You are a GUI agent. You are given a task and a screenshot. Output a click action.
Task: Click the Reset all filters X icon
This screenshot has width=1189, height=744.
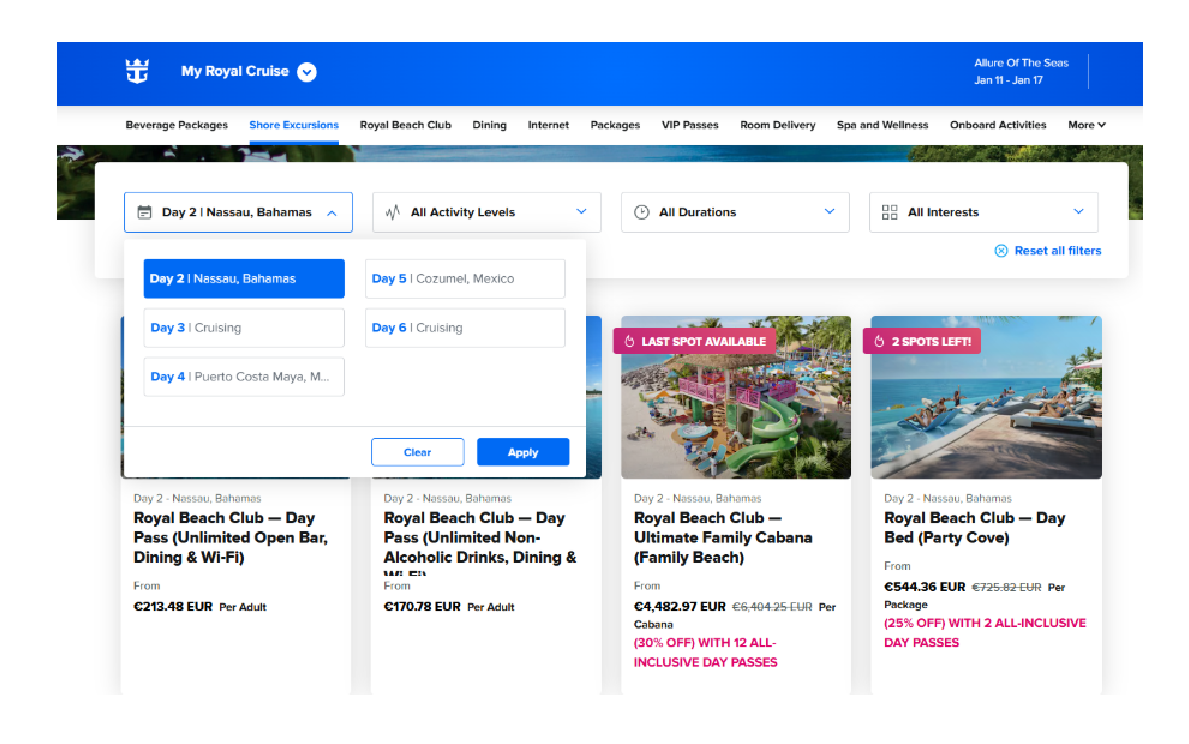(1001, 251)
